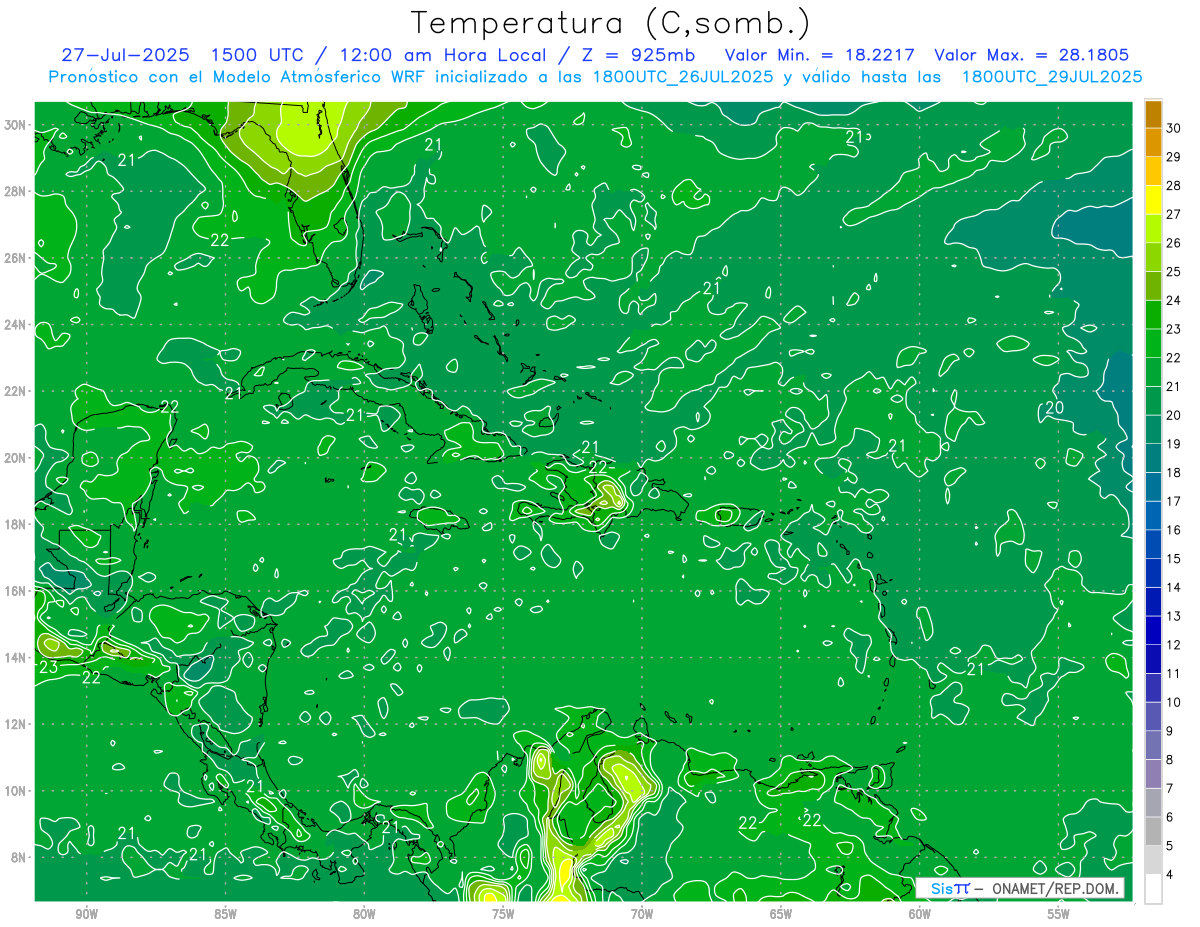
Task: Click the "23" contour label over Central America
Action: point(48,668)
